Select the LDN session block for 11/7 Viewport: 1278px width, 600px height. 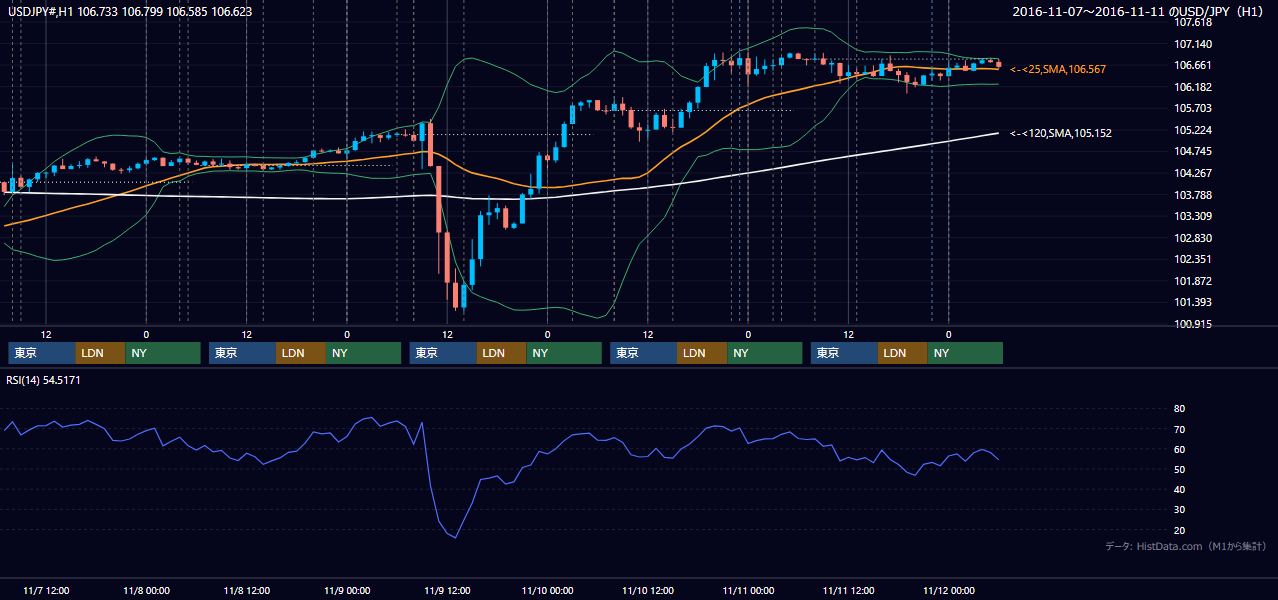coord(101,353)
